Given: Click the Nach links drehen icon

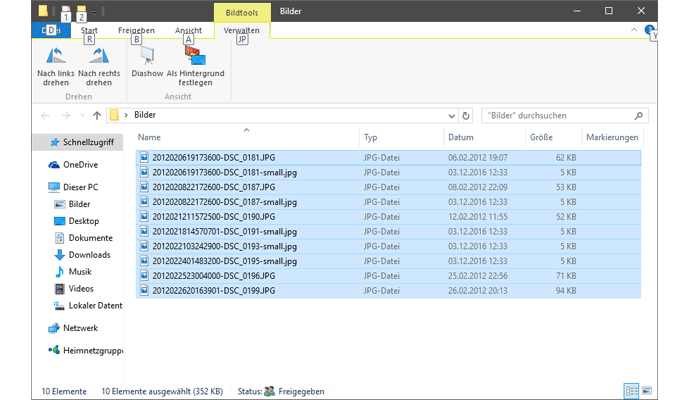Looking at the screenshot, I should coord(57,56).
